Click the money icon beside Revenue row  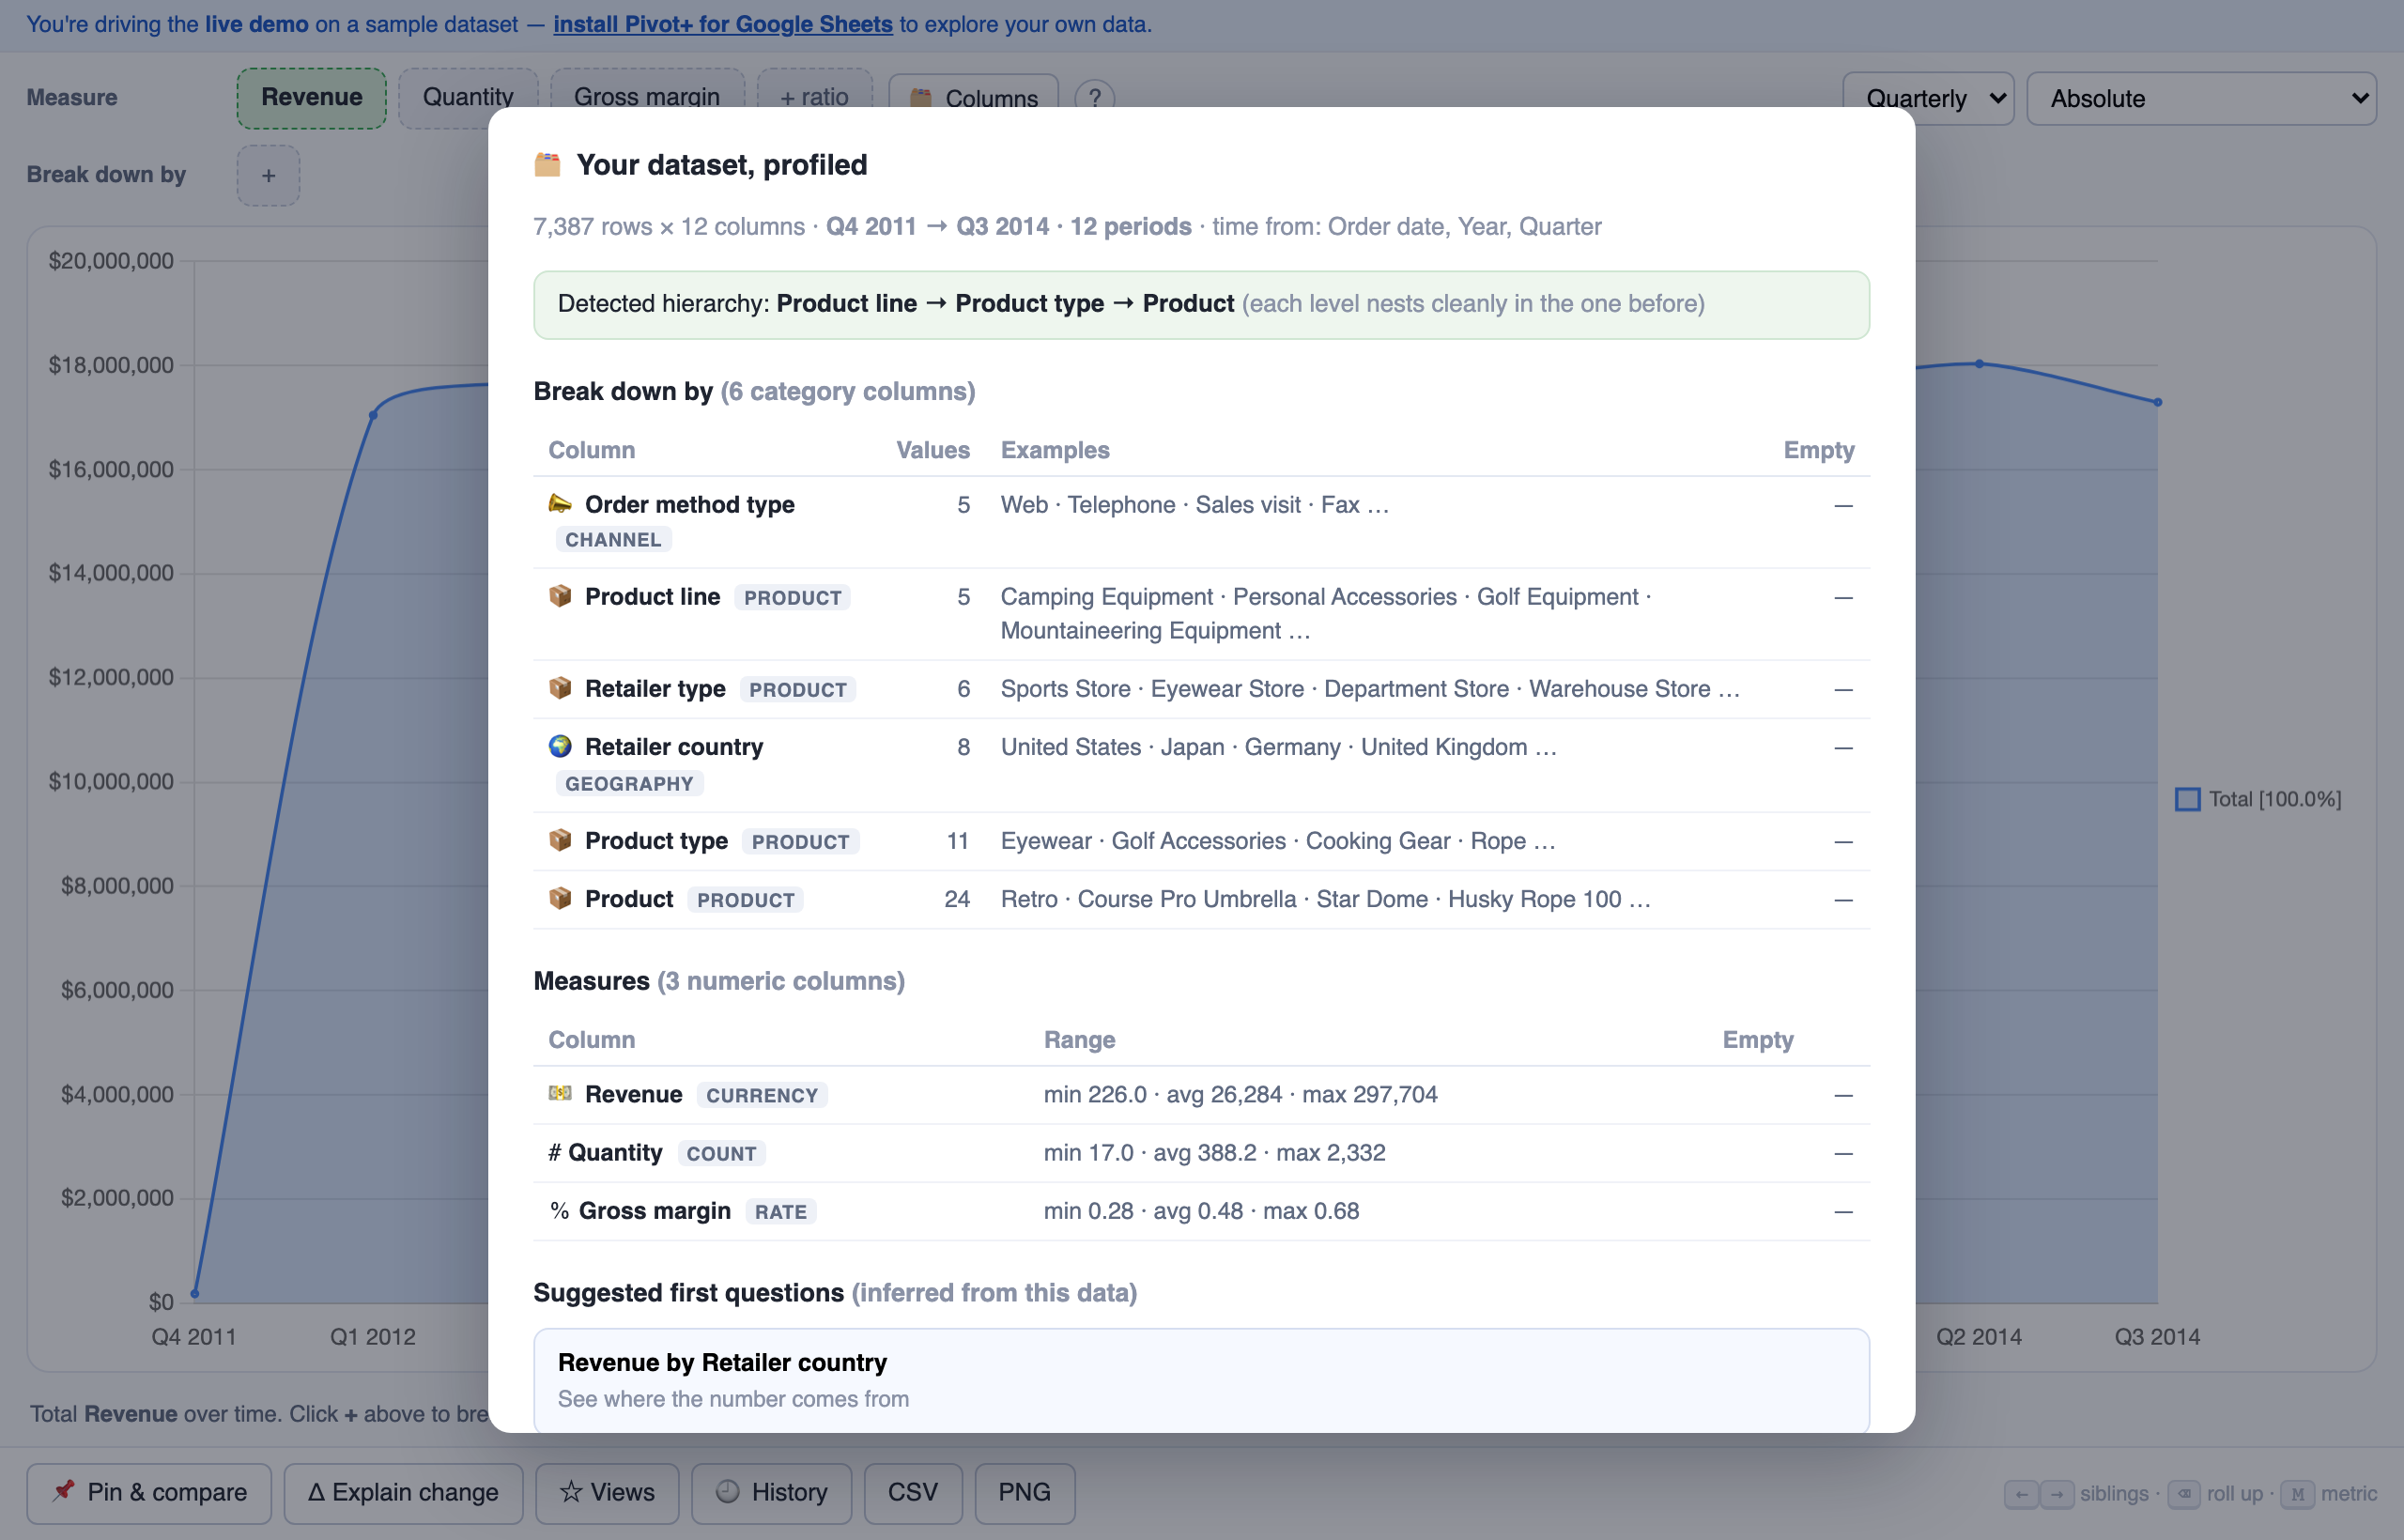click(560, 1093)
